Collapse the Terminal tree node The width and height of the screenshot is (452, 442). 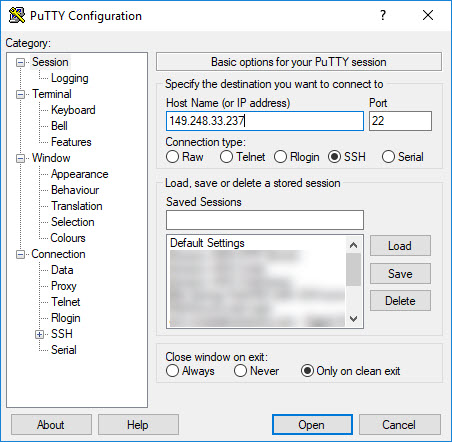tap(20, 94)
